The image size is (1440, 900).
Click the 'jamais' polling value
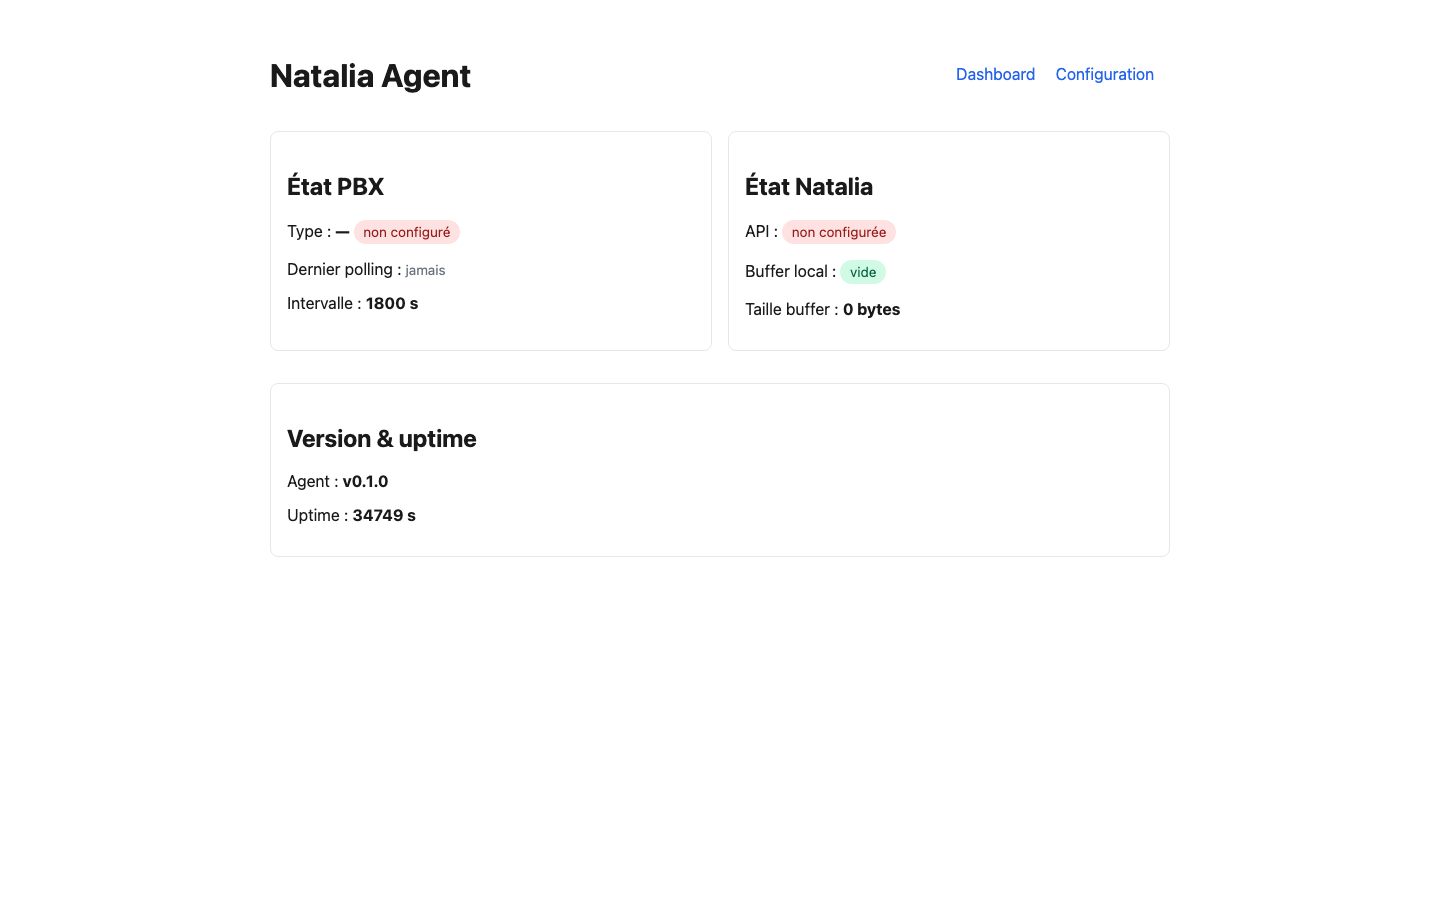pyautogui.click(x=425, y=270)
